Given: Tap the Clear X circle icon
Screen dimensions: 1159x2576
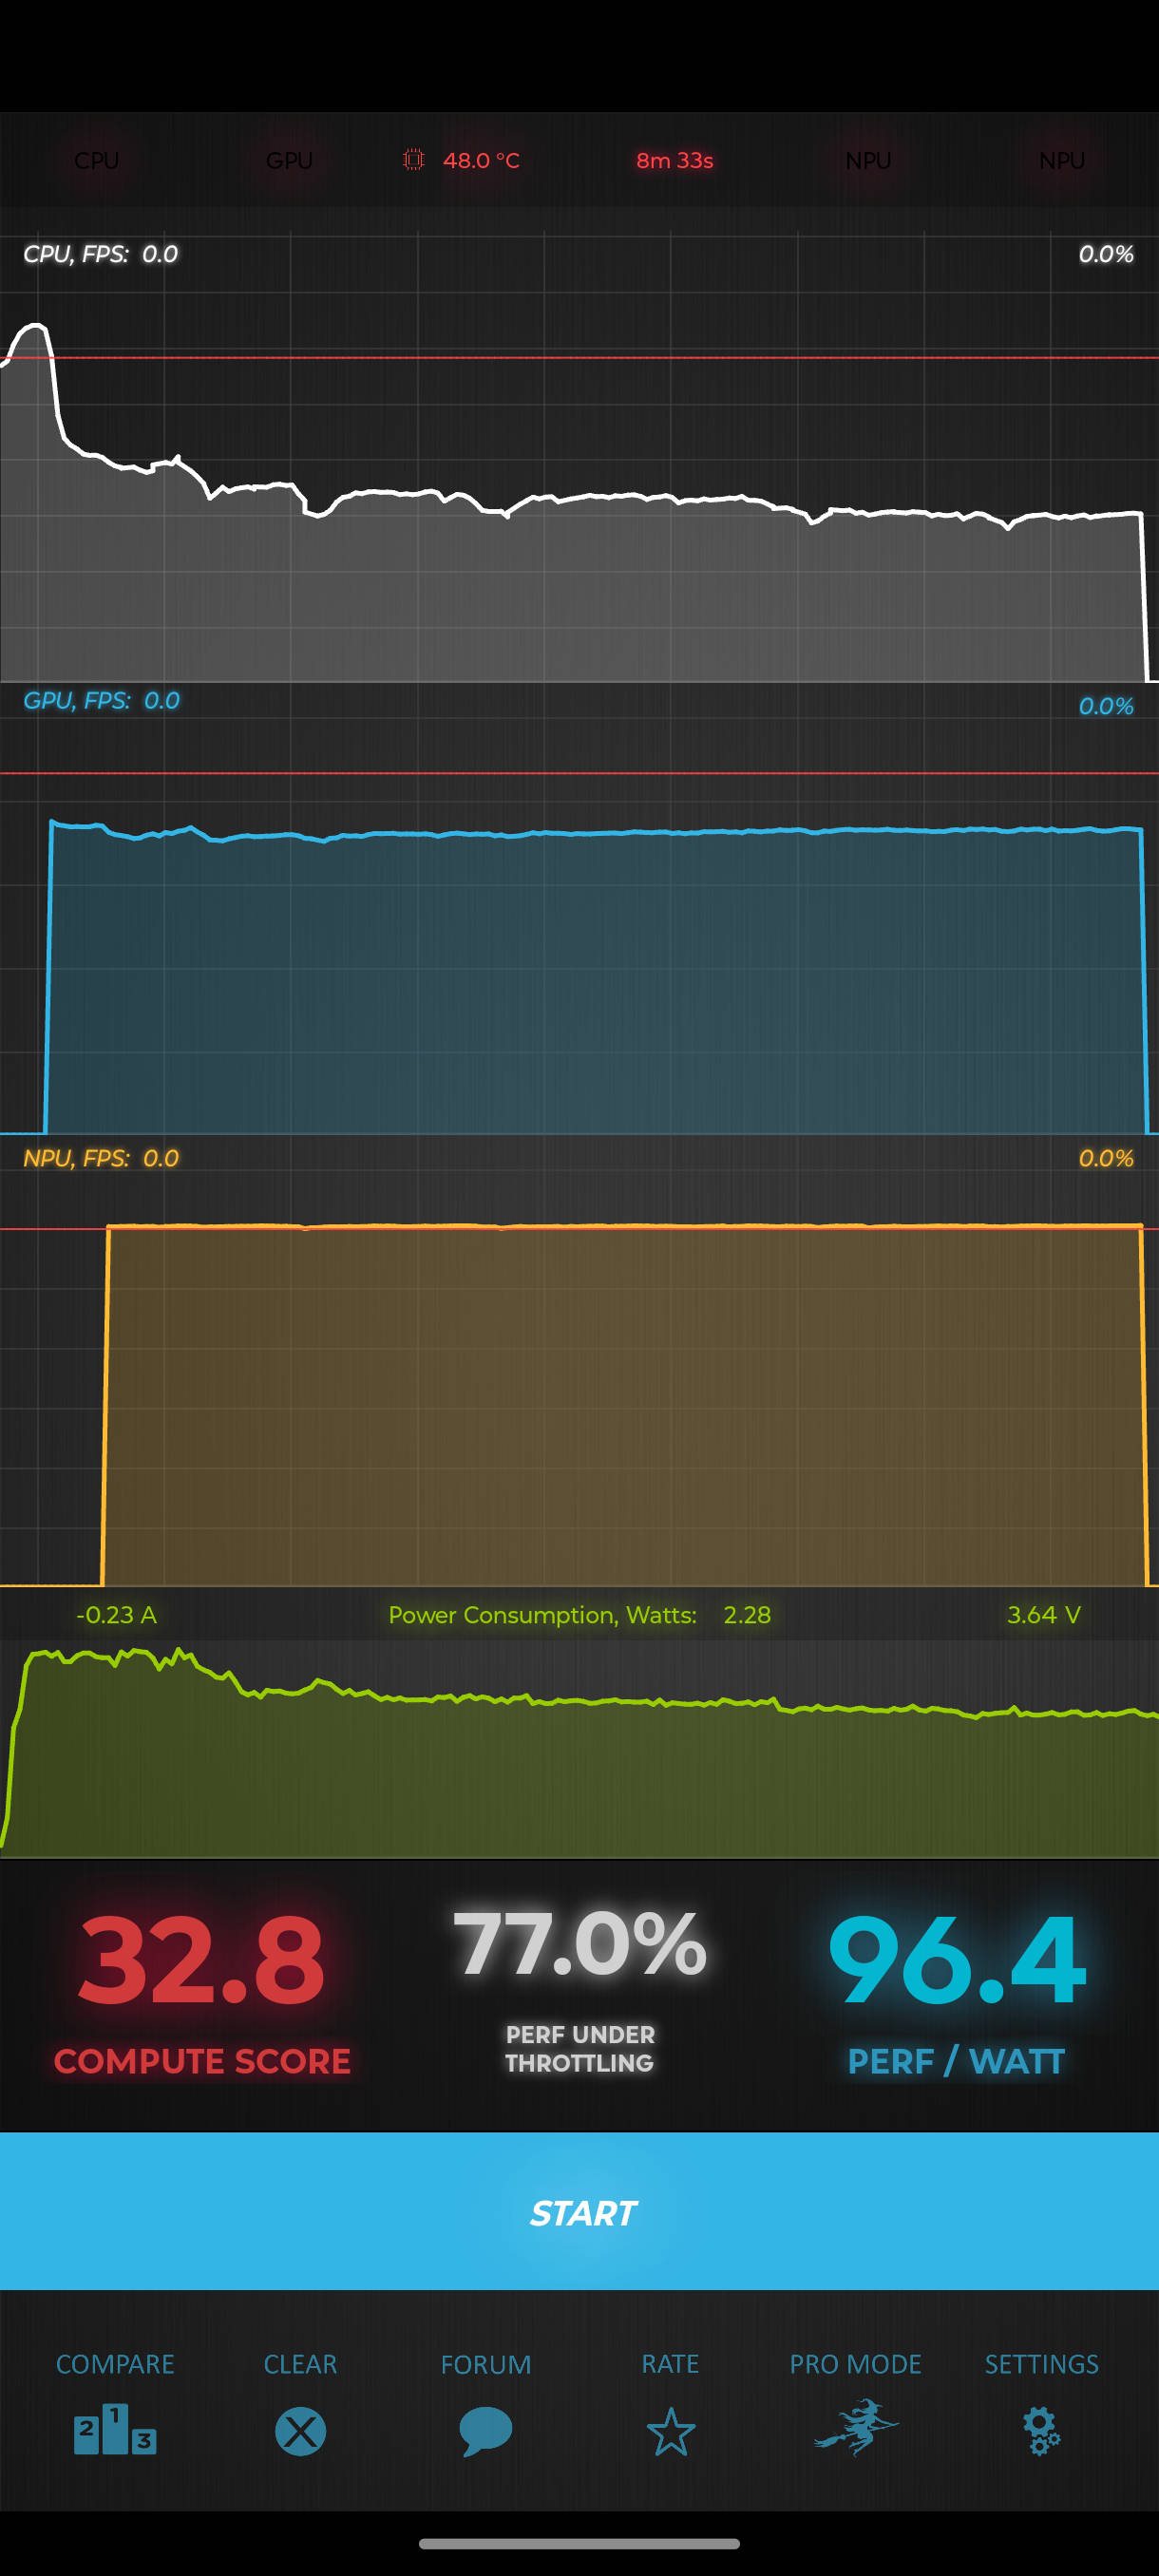Looking at the screenshot, I should tap(300, 2431).
